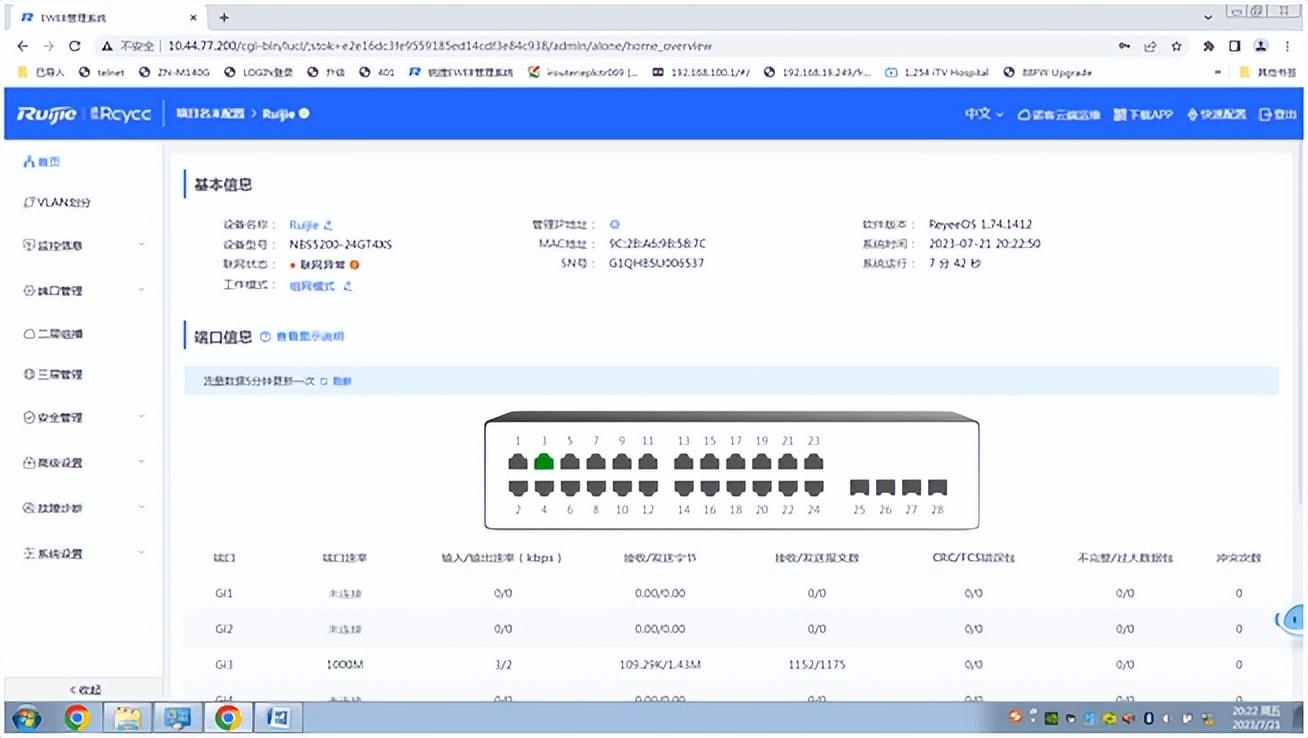Expand the 安全管理 sidebar menu chevron

pos(141,417)
